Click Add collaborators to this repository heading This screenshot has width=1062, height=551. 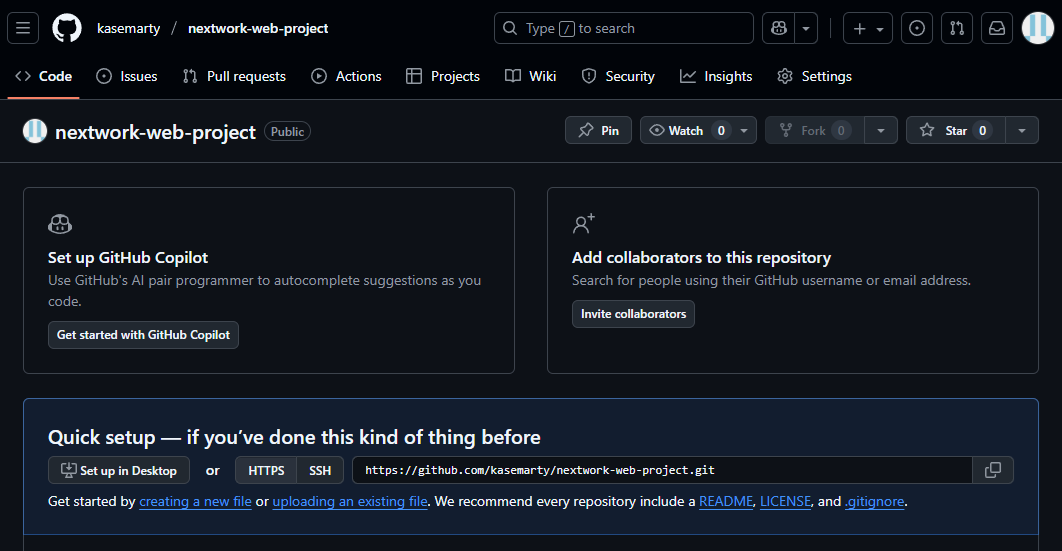(x=701, y=258)
